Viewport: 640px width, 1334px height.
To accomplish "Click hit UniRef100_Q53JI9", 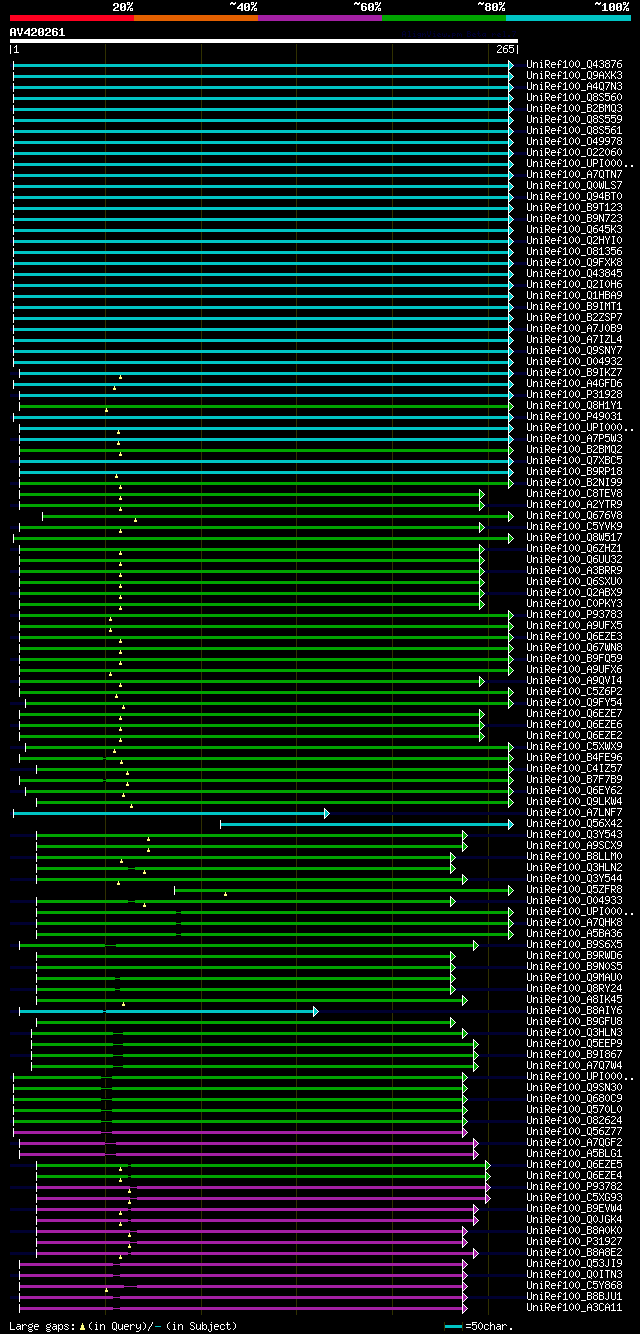I will 574,1264.
